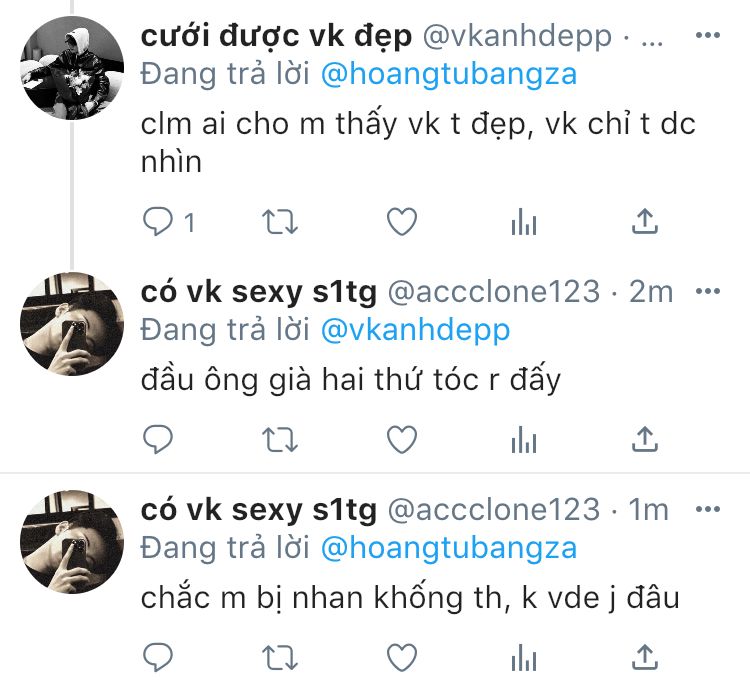Like the 'chắc m bị nhan khống' tweet
750x684 pixels.
pyautogui.click(x=402, y=657)
